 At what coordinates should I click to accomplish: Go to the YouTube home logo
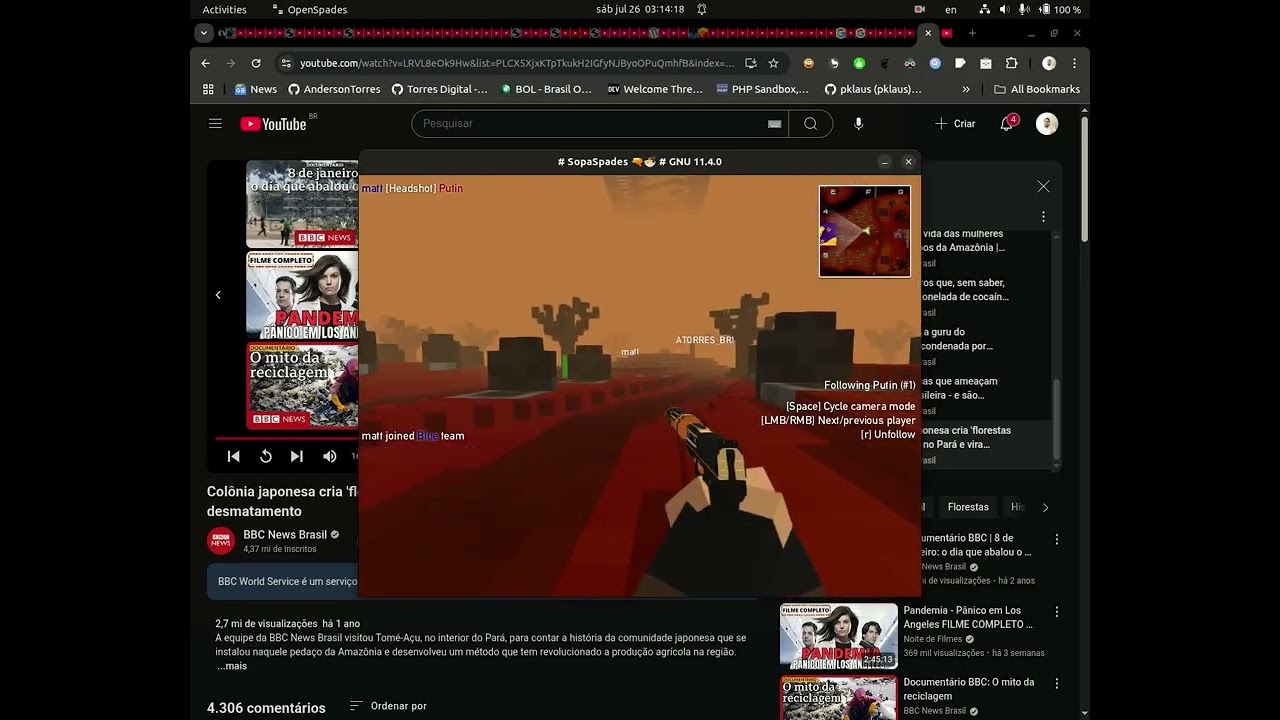[x=273, y=124]
